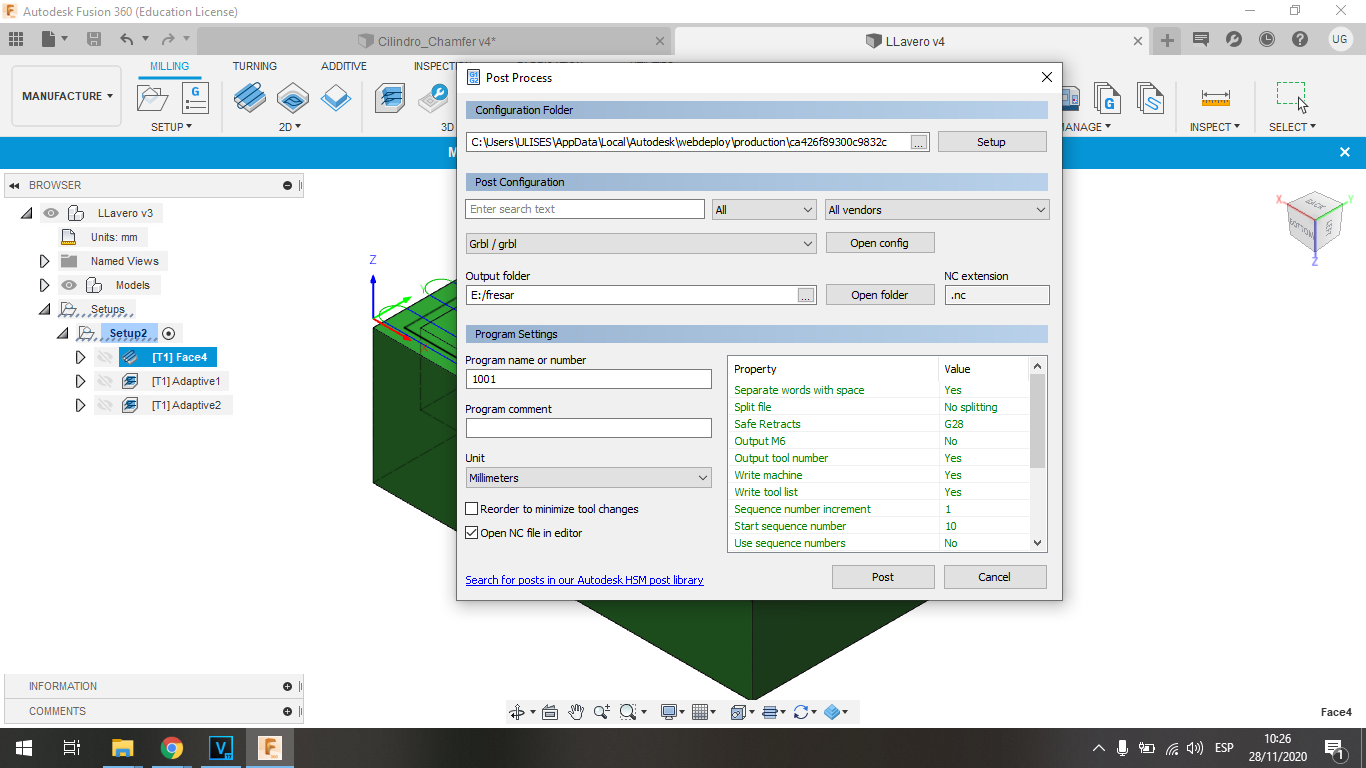Open Task View on the taskbar
The image size is (1366, 768).
(72, 748)
